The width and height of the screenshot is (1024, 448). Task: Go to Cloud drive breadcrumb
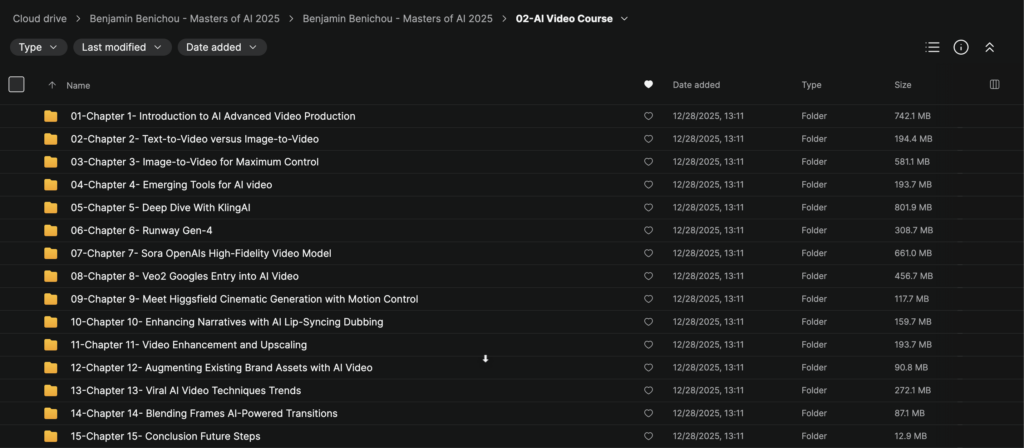40,18
